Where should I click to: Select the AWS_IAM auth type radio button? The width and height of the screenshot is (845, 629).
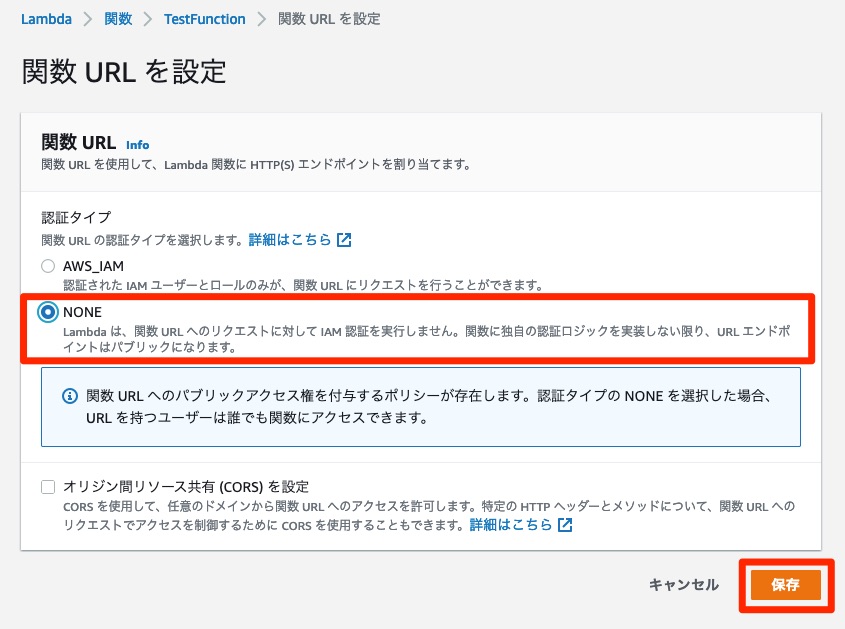(x=48, y=266)
